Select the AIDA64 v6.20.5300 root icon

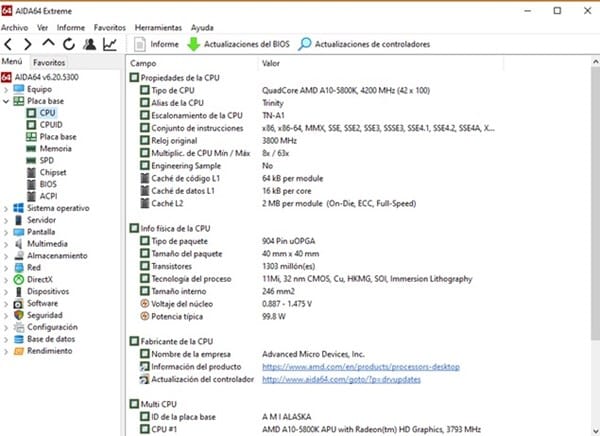[x=6, y=77]
